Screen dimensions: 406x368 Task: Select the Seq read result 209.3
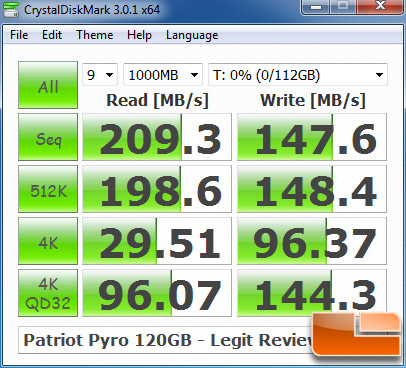157,137
